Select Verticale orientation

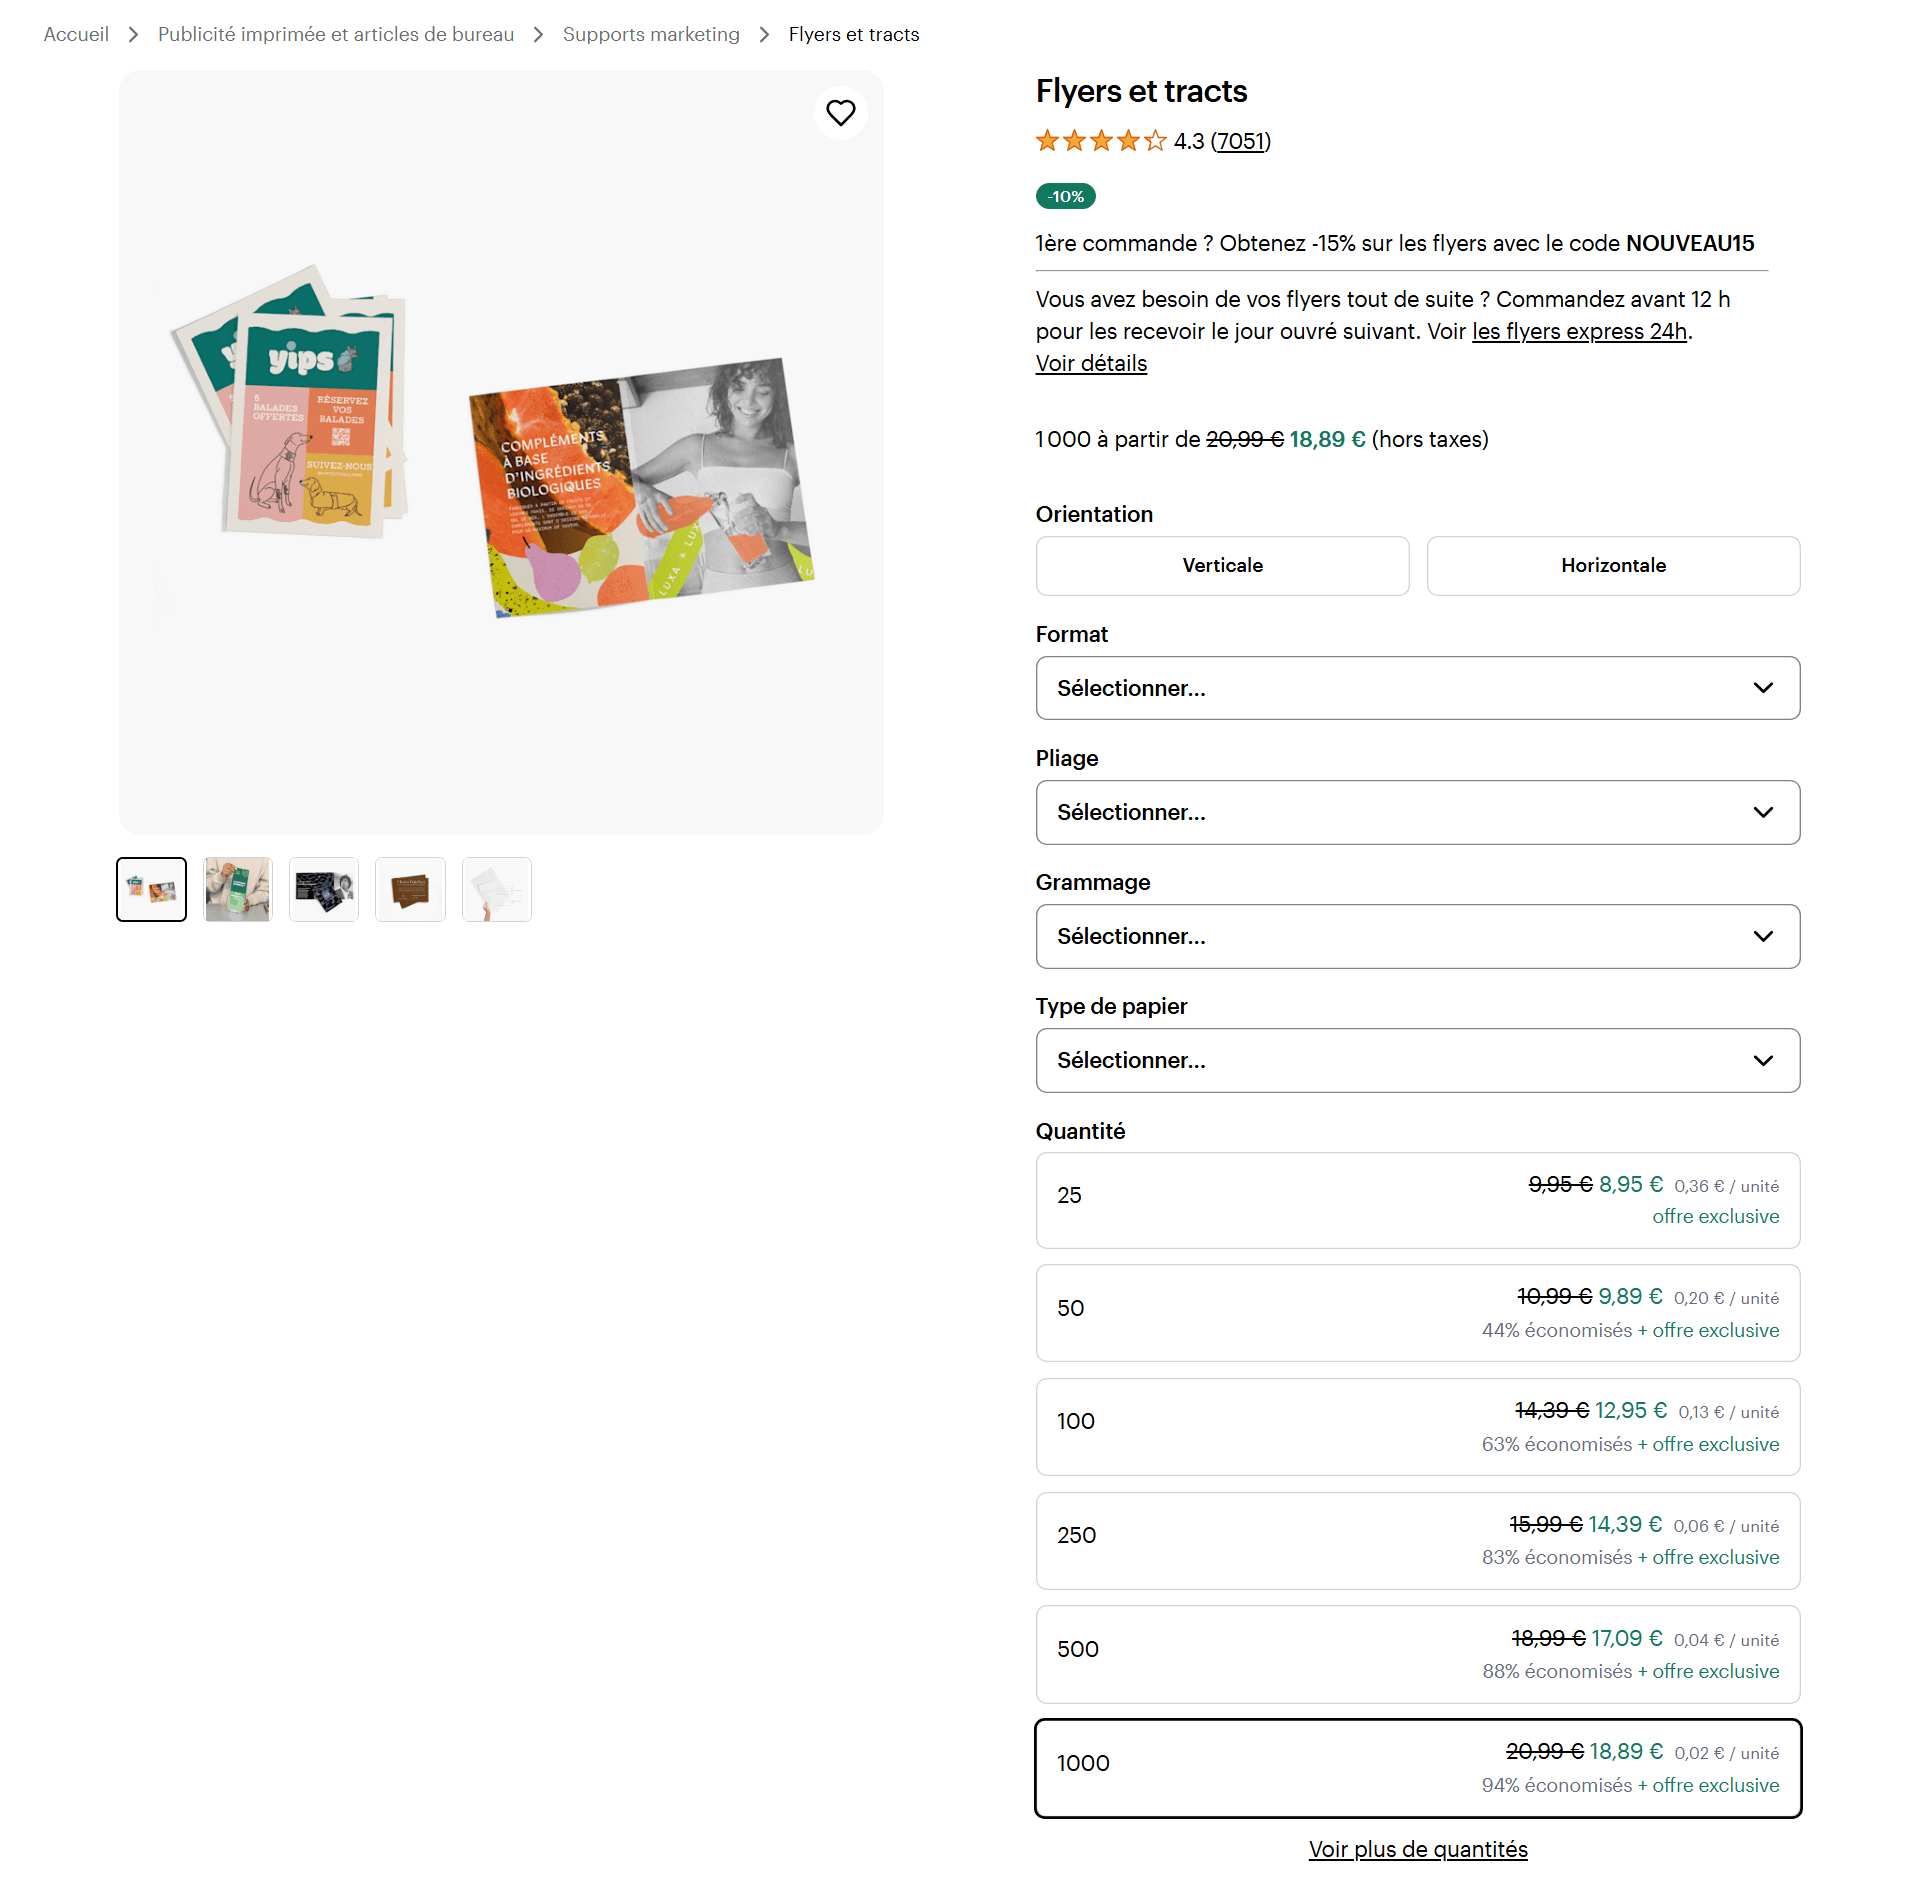[x=1222, y=565]
